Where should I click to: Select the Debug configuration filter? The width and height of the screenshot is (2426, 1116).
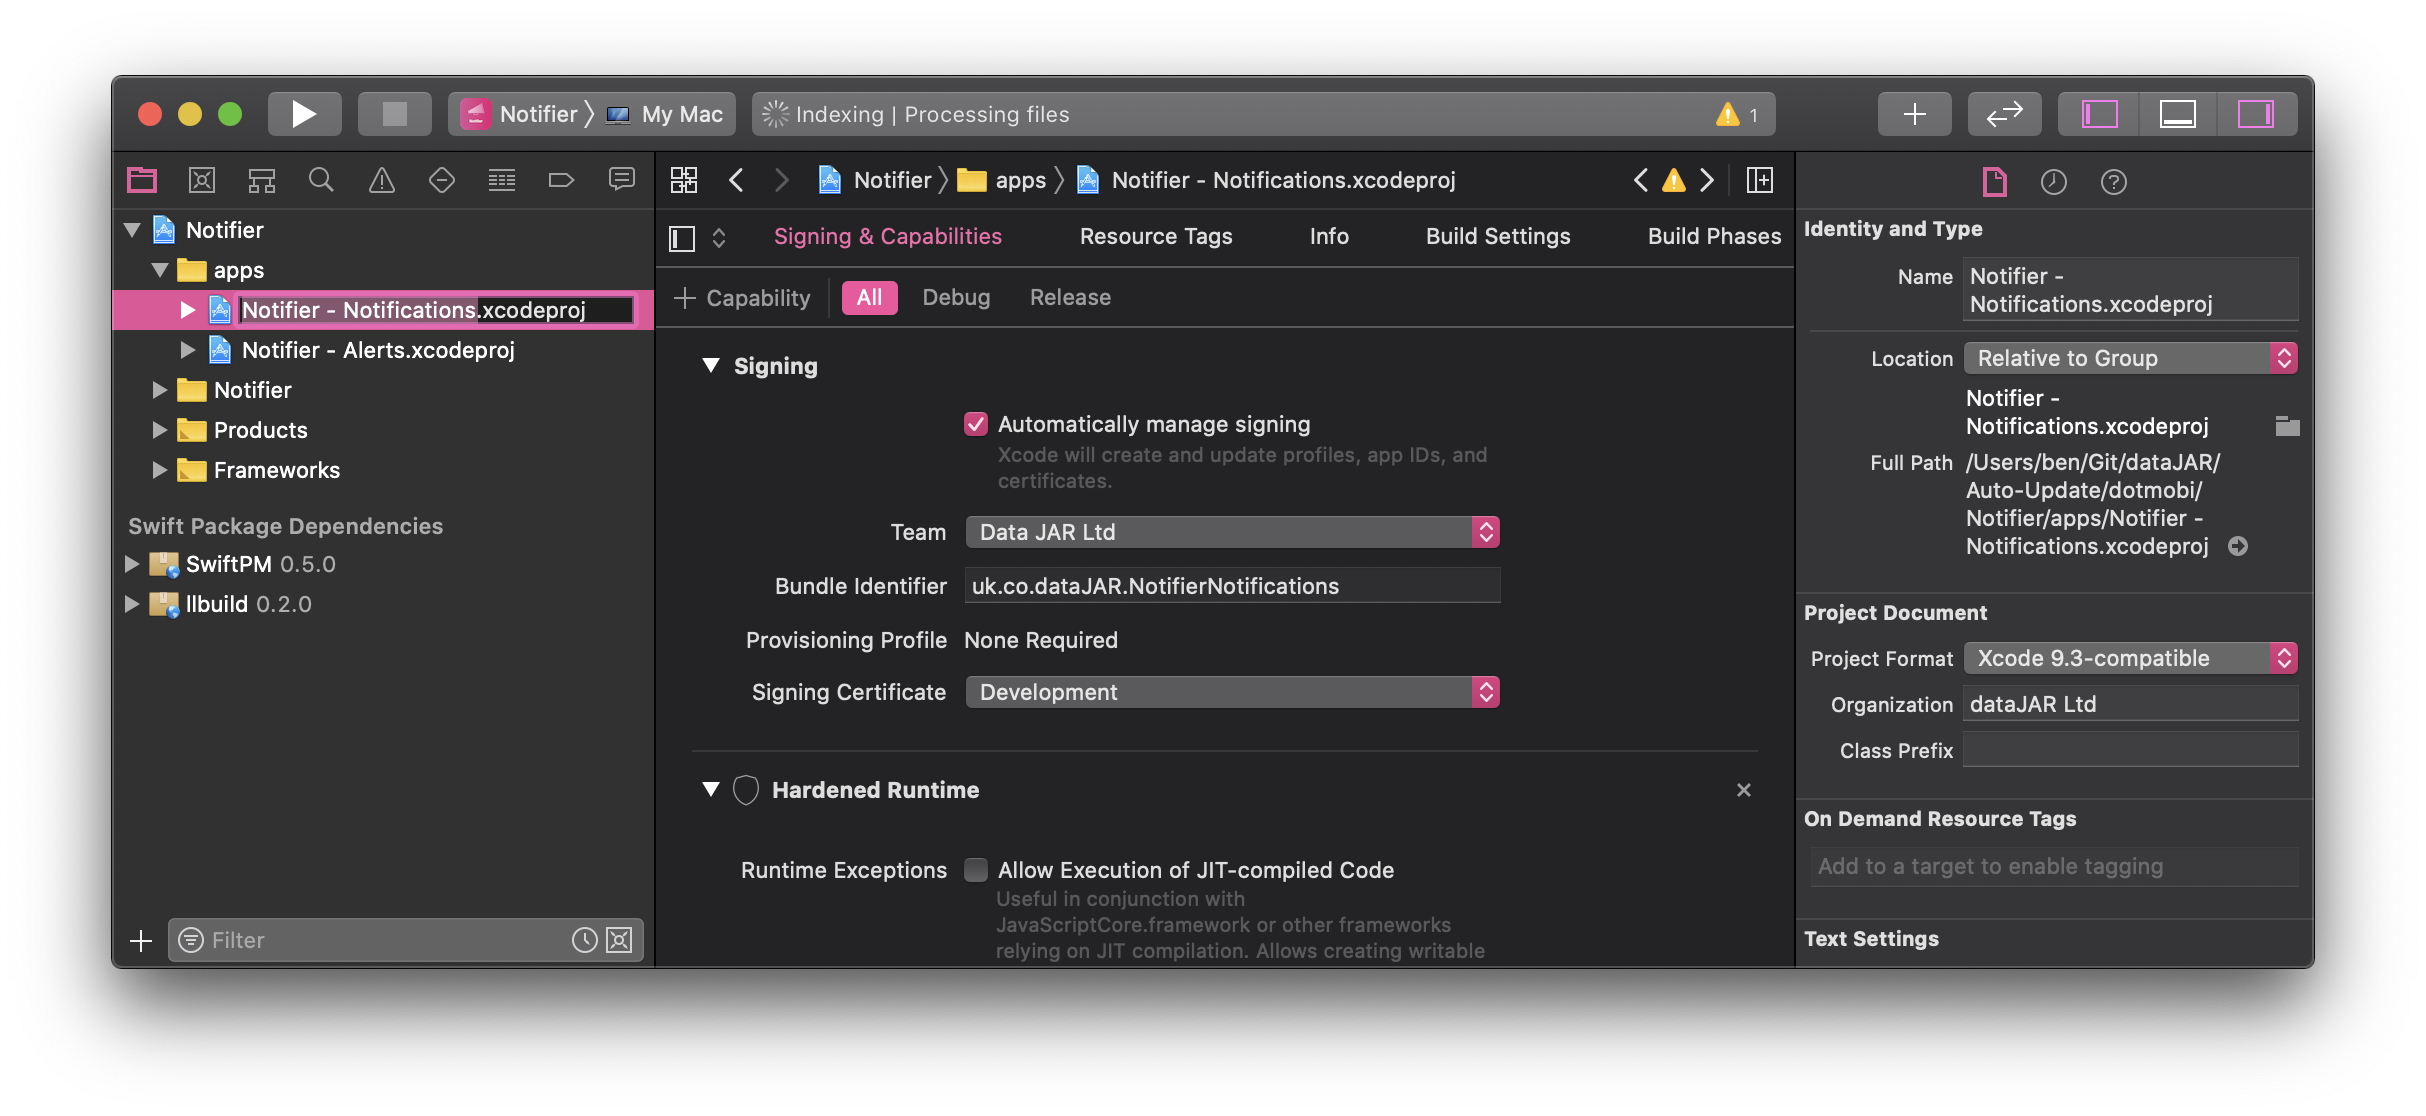tap(956, 298)
